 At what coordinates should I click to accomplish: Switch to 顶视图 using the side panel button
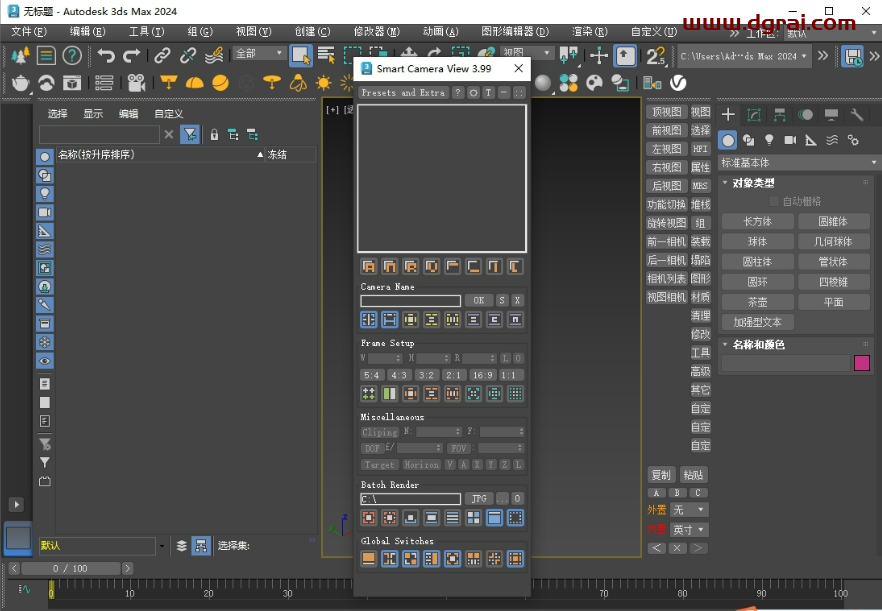(x=667, y=112)
